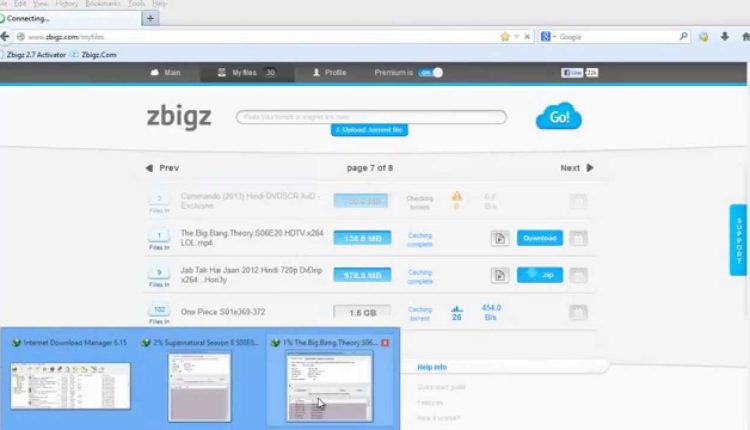Select the Internet Download Manager window thumbnail
The image size is (750, 430).
pos(70,385)
